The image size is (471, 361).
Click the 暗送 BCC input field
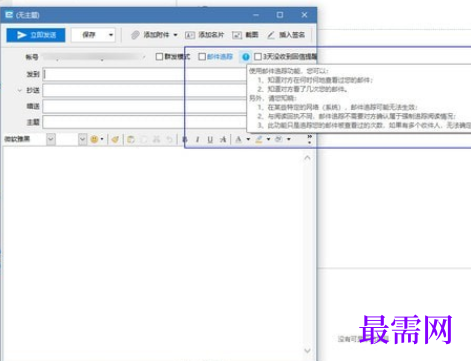145,106
